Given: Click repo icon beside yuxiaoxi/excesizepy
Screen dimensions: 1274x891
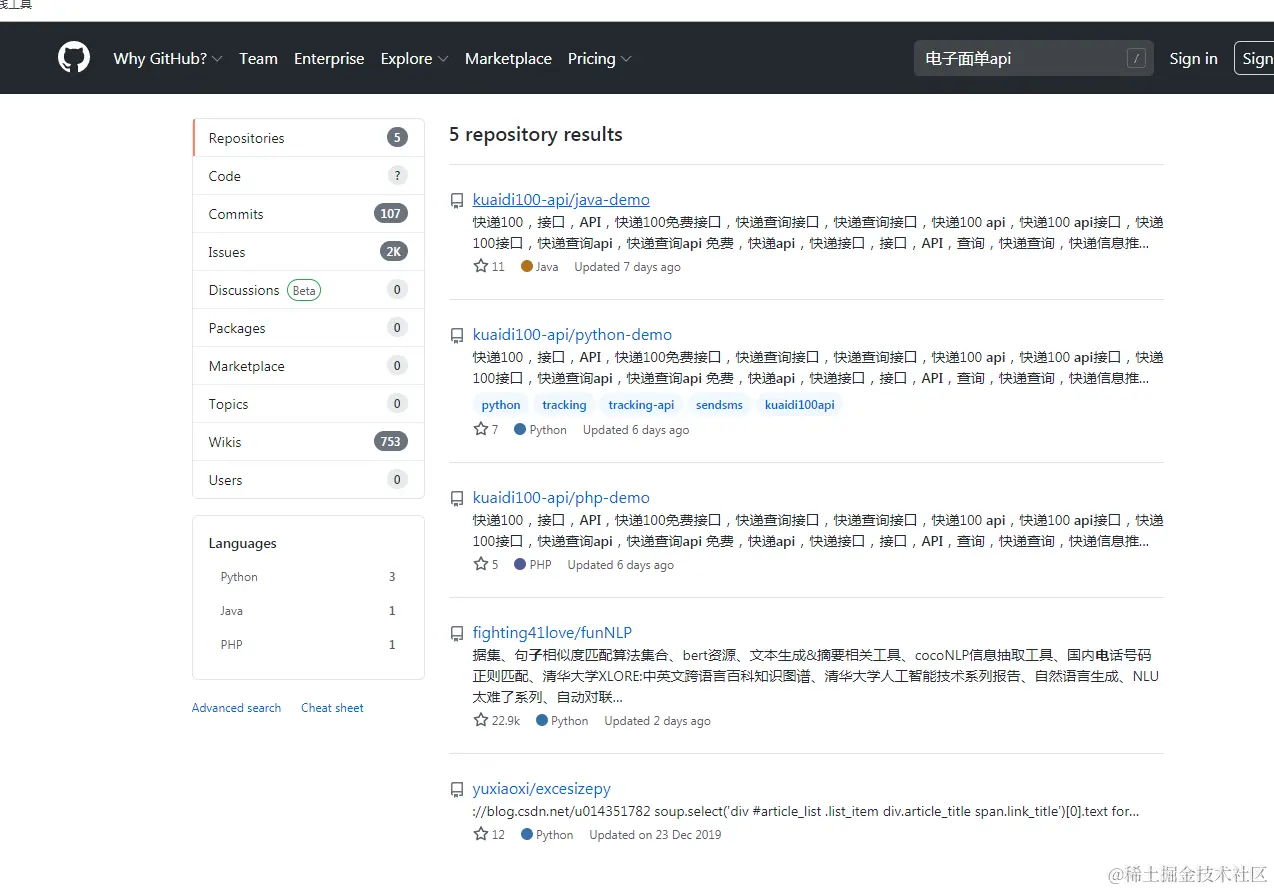Looking at the screenshot, I should tap(457, 790).
